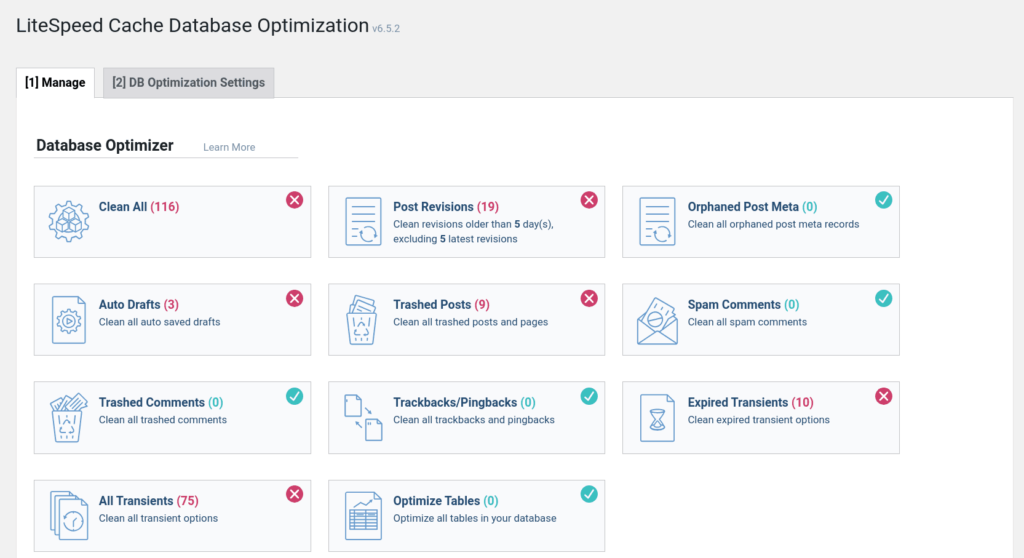
Task: Click "Optimize all tables in your database" text
Action: coord(475,518)
